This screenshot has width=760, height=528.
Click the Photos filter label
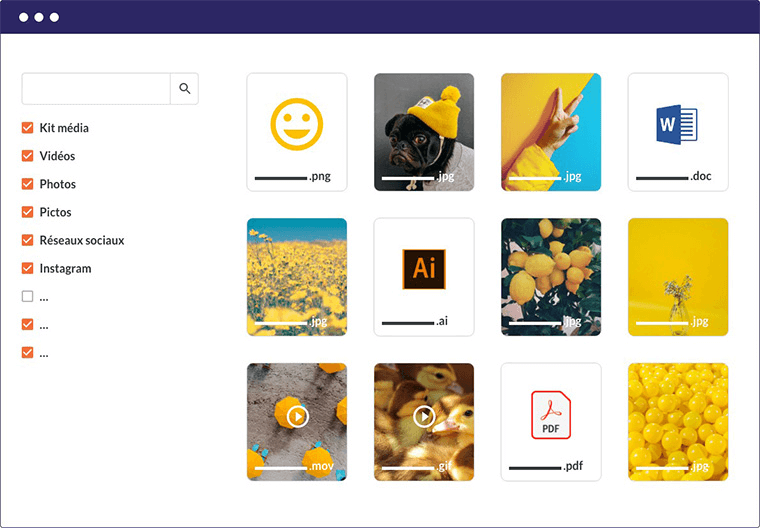(x=58, y=184)
